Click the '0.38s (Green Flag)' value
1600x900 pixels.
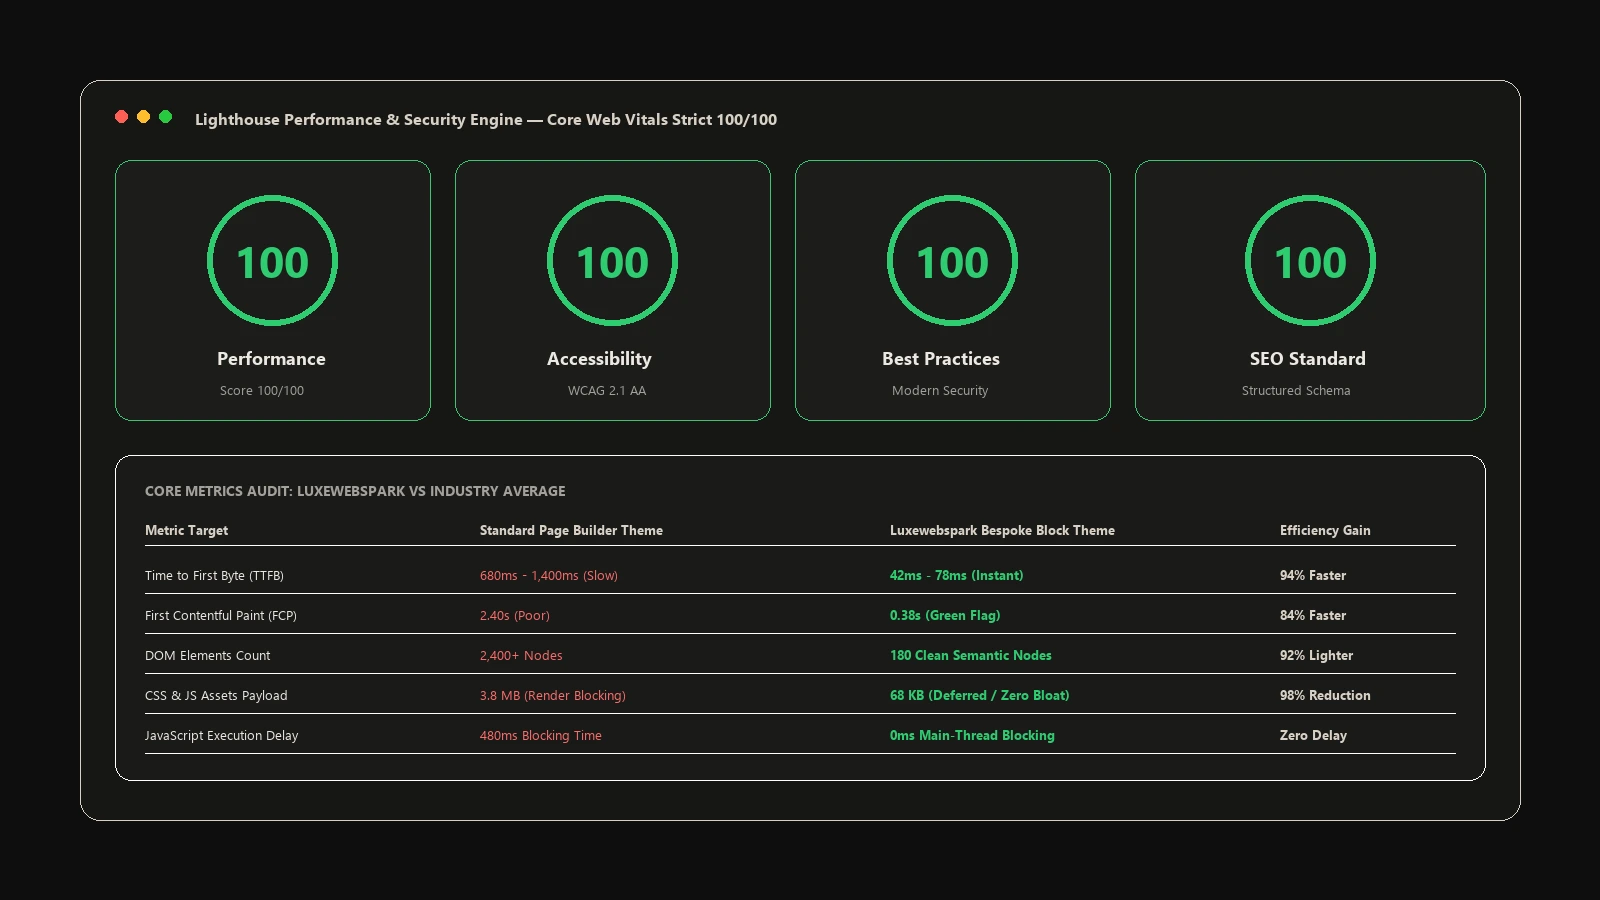click(x=945, y=616)
